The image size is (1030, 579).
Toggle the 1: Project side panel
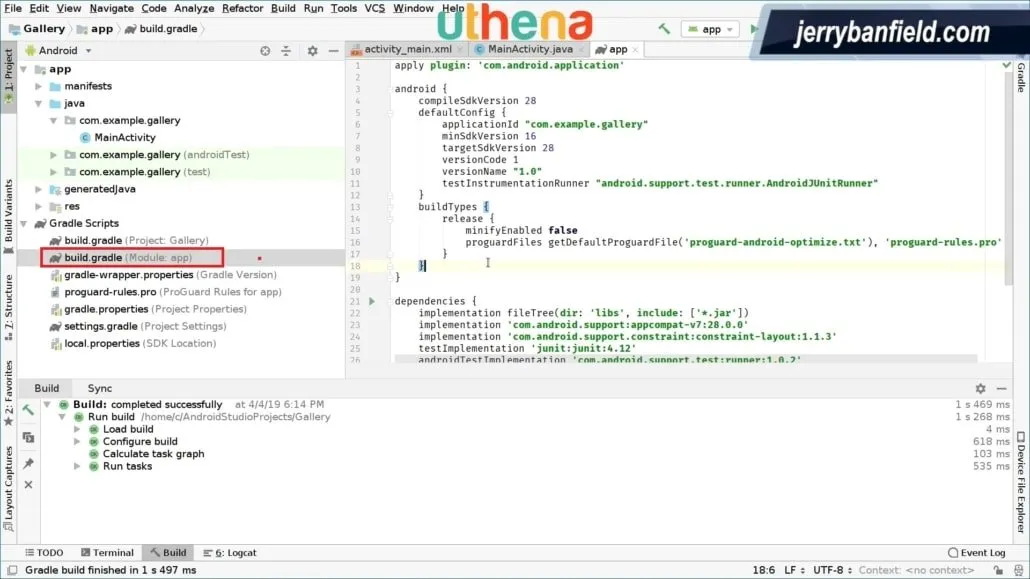coord(9,76)
